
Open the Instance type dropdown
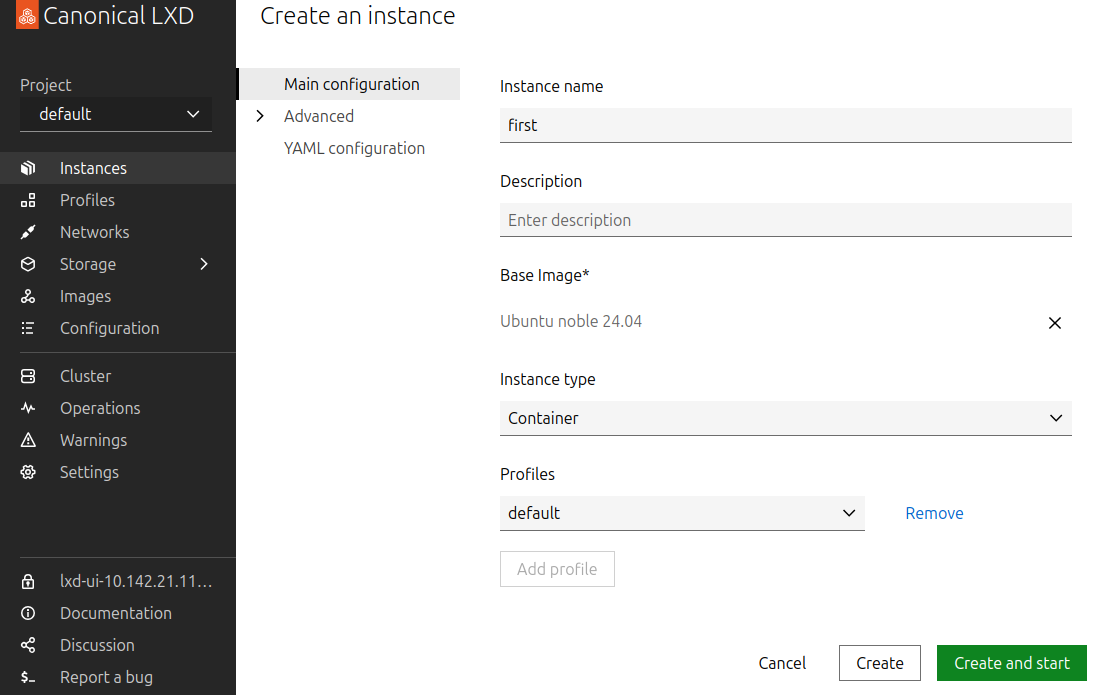point(785,418)
